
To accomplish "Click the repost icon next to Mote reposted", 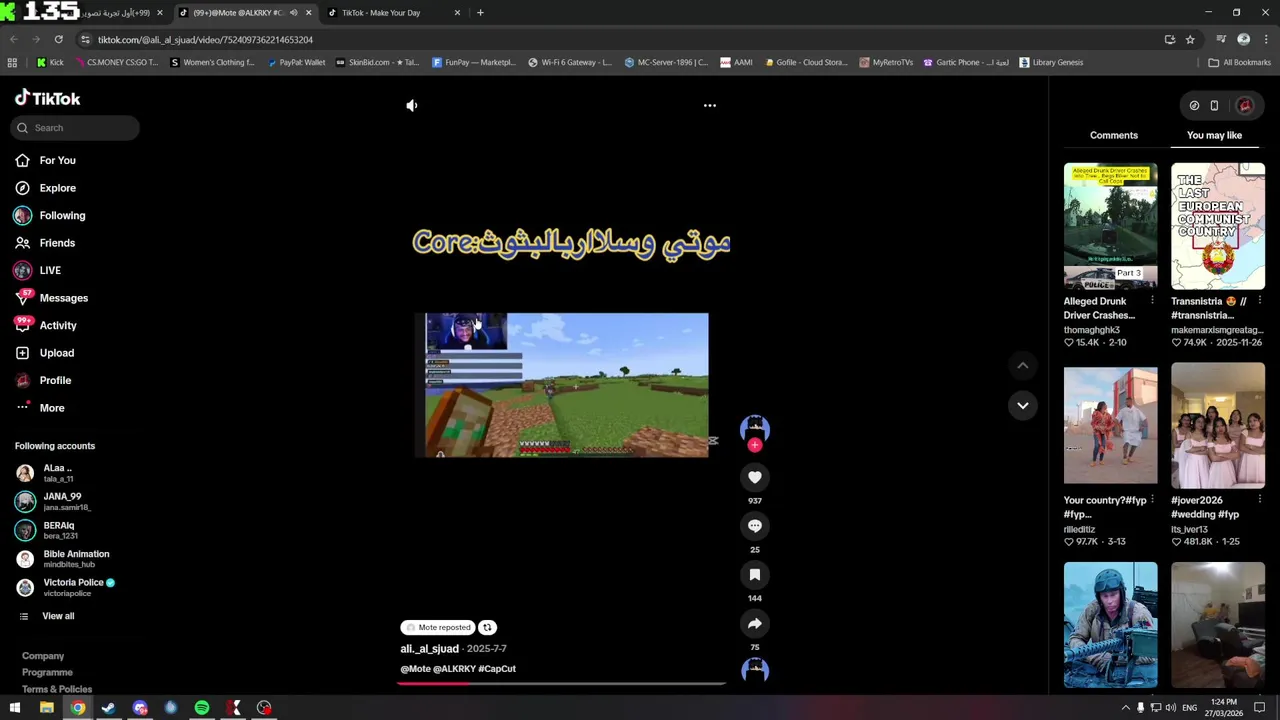I will [487, 627].
